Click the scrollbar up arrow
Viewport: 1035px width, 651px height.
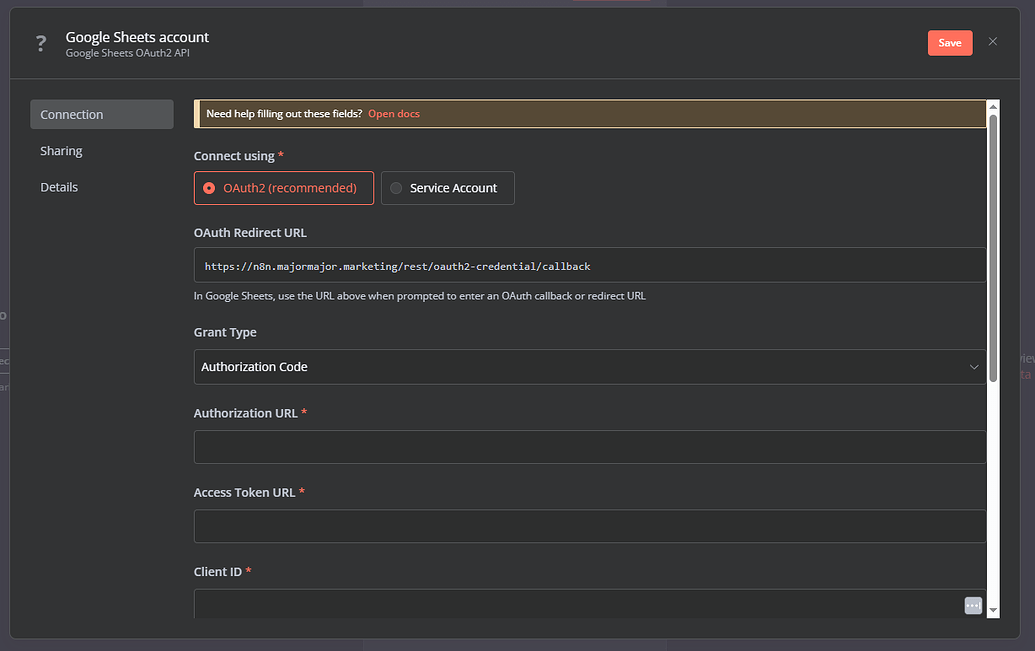[993, 106]
